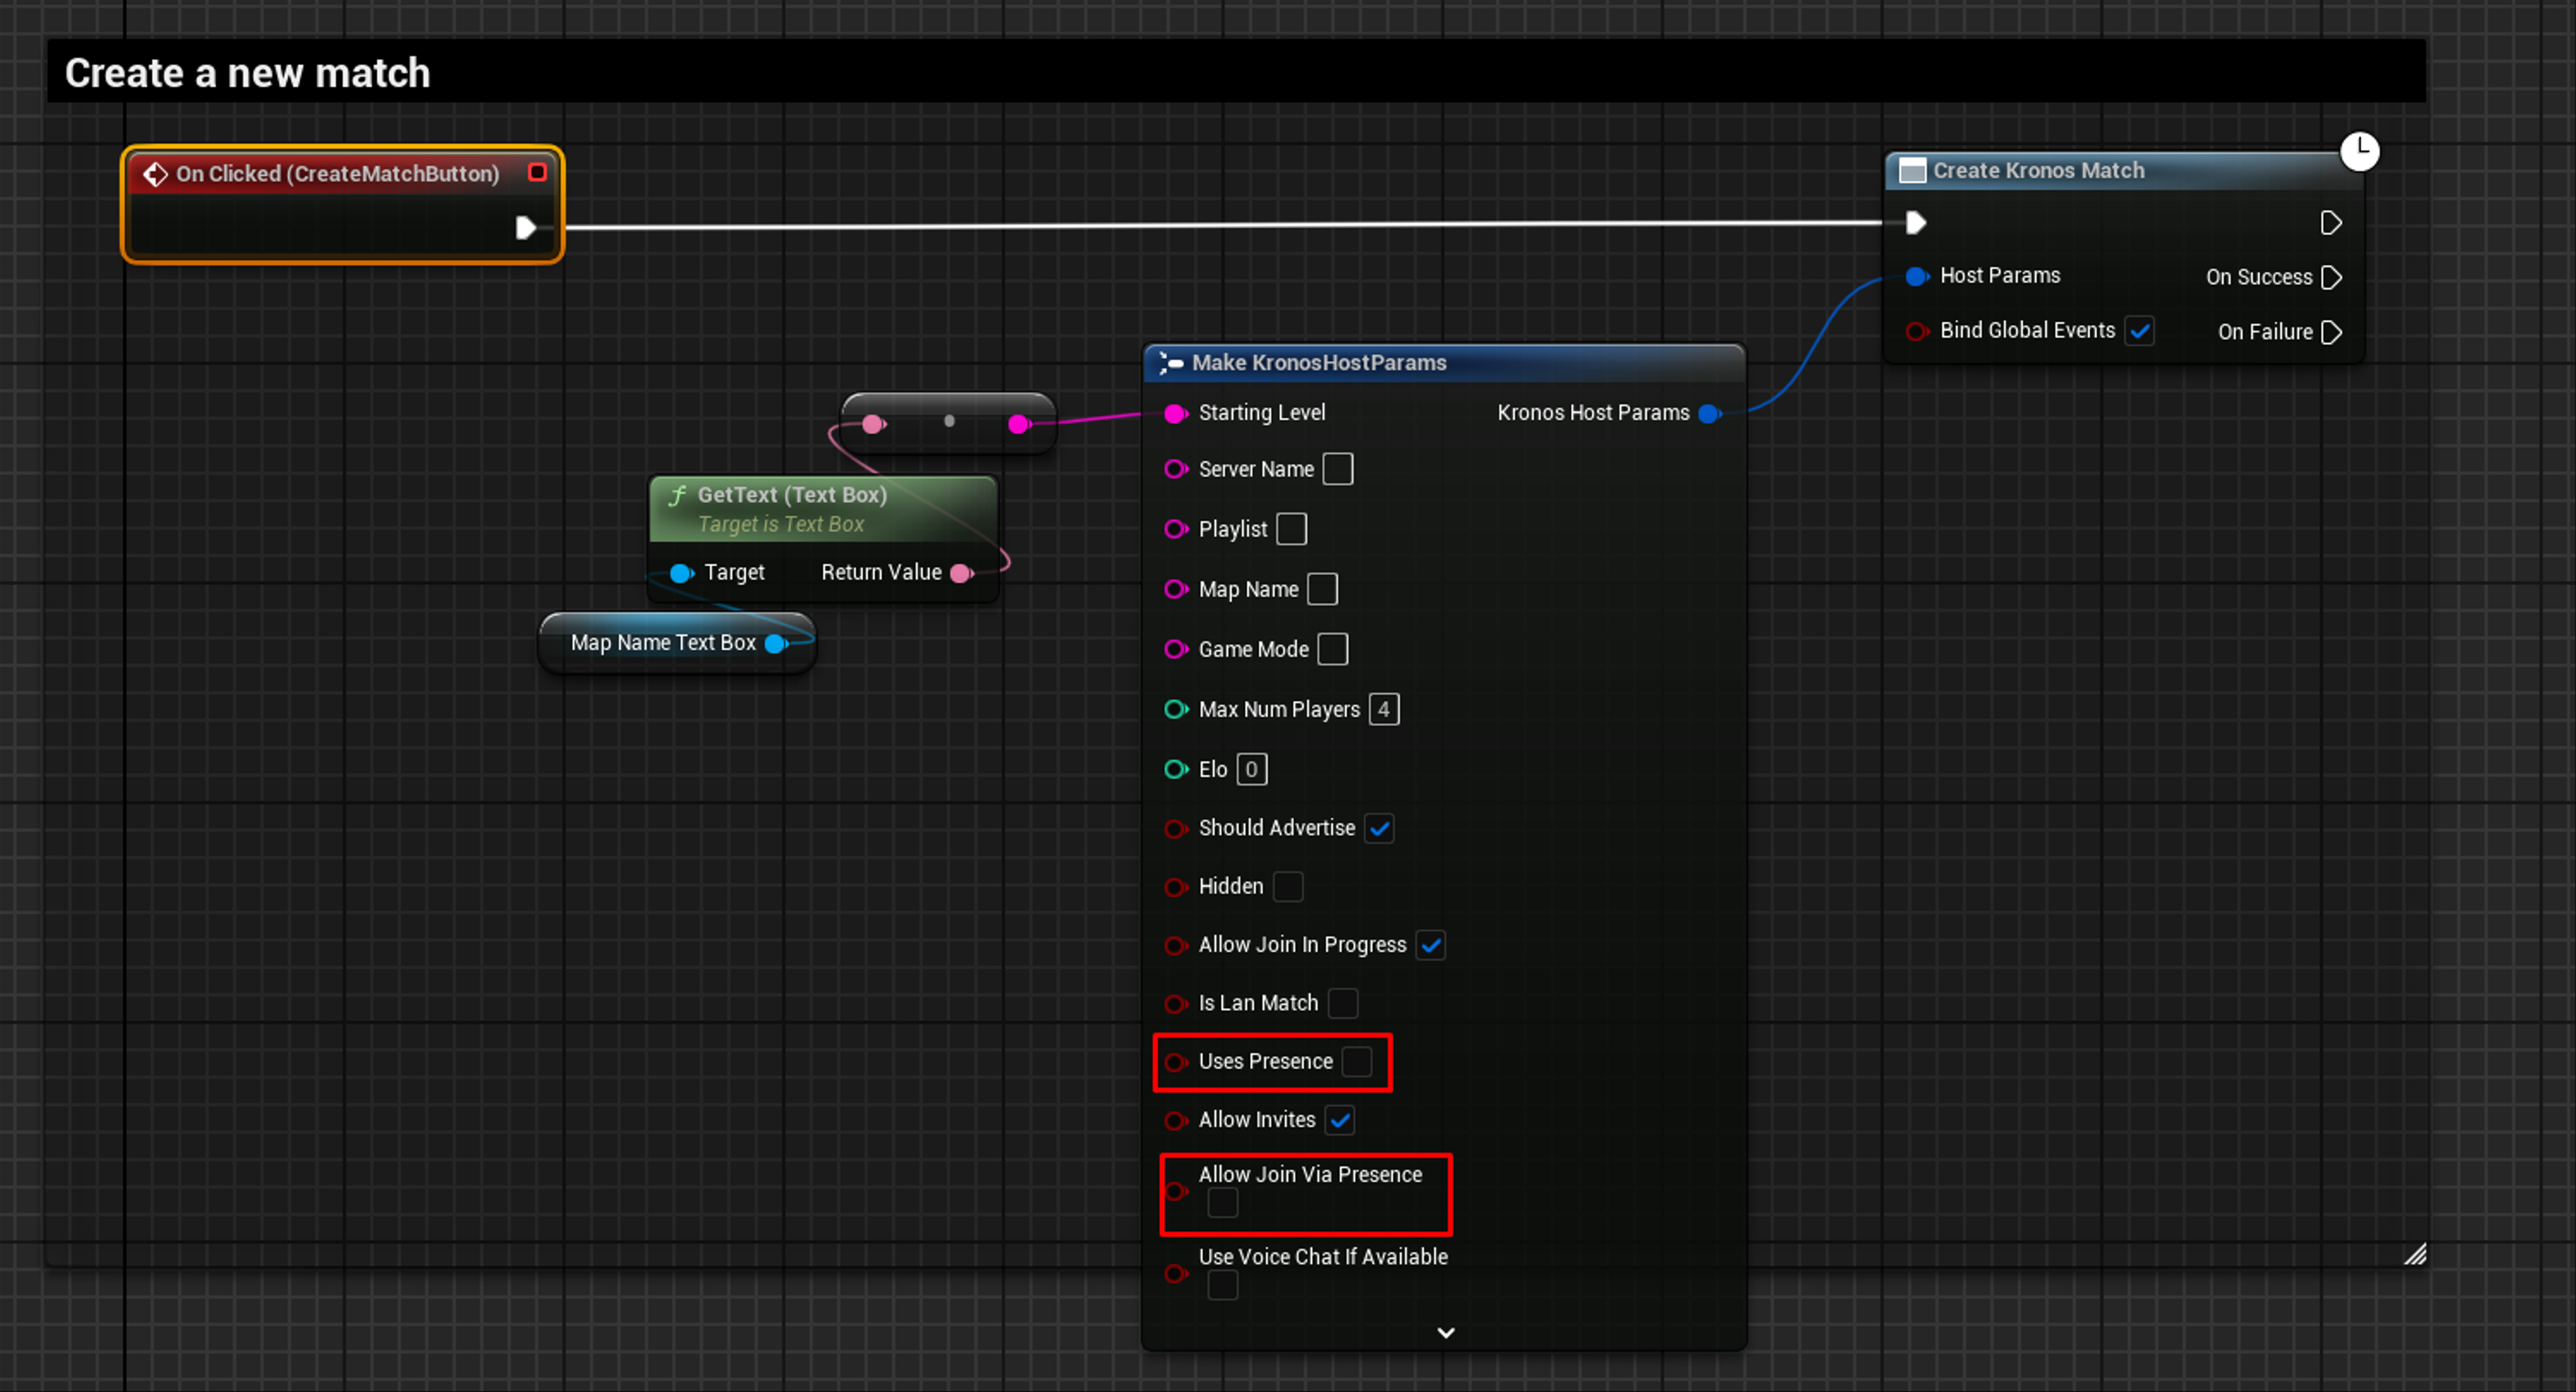Click the Allow Join In Progress input pin
Viewport: 2576px width, 1392px height.
tap(1176, 945)
